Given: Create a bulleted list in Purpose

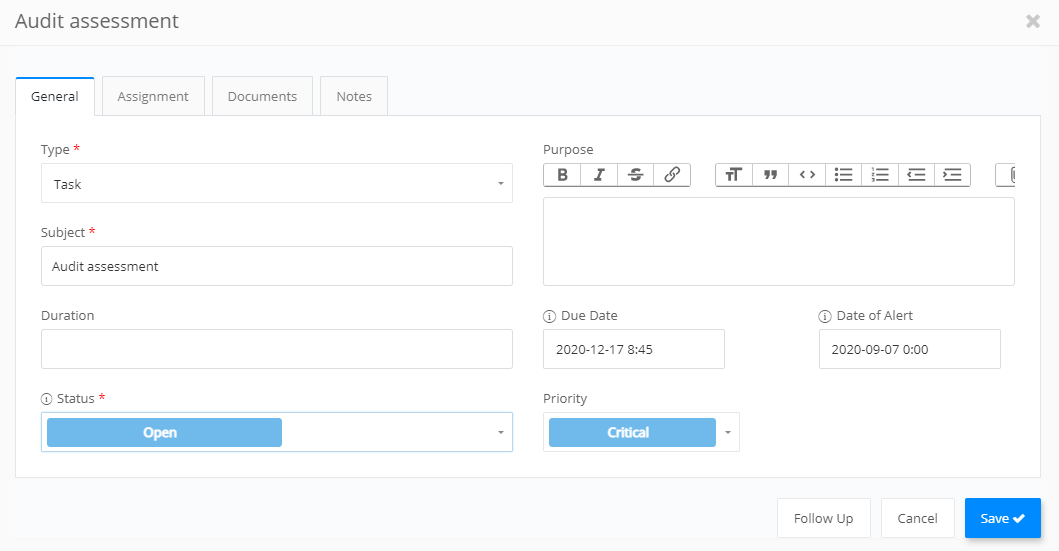Looking at the screenshot, I should coord(843,175).
